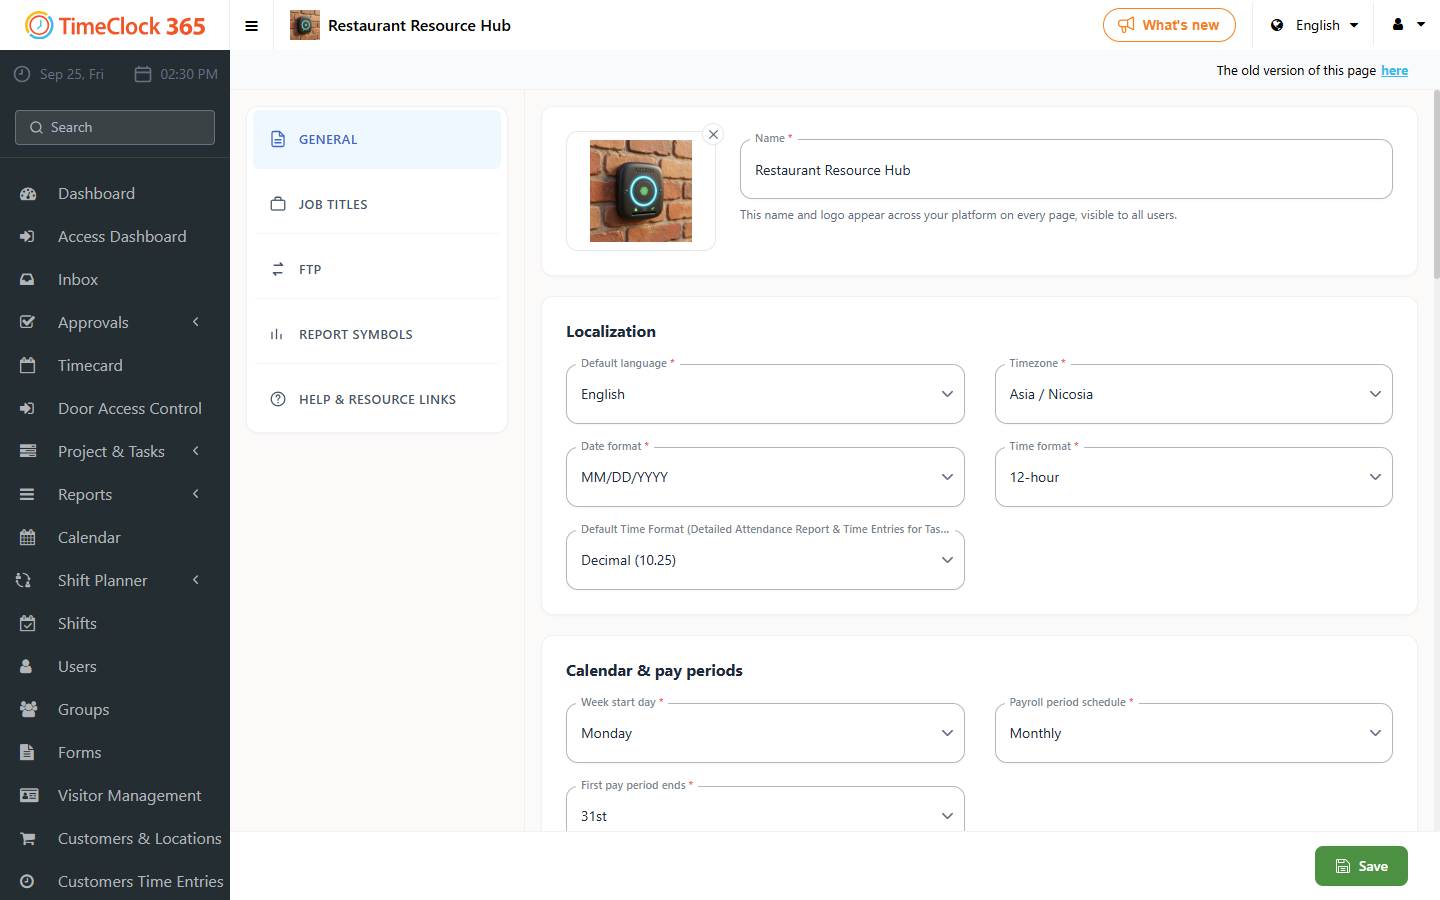Click the Save button

click(1361, 866)
